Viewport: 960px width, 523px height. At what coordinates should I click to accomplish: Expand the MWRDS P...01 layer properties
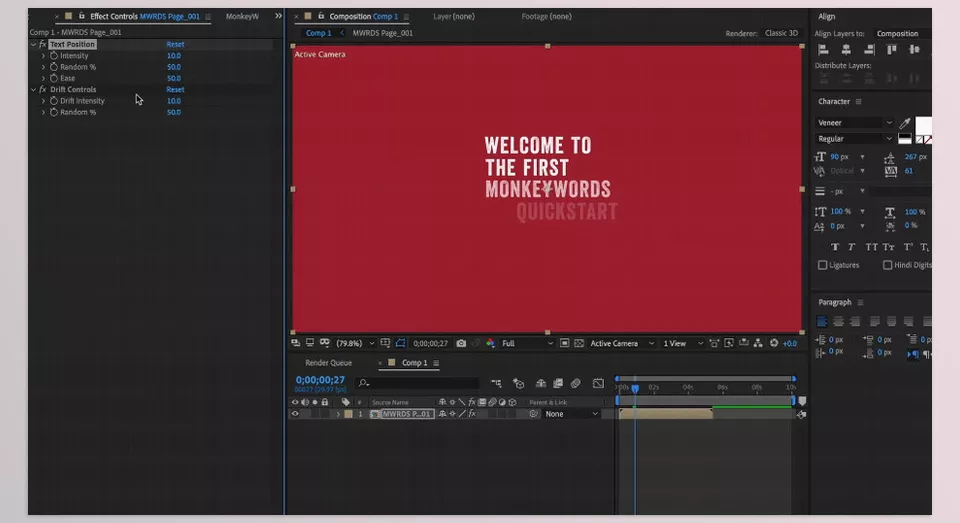337,414
